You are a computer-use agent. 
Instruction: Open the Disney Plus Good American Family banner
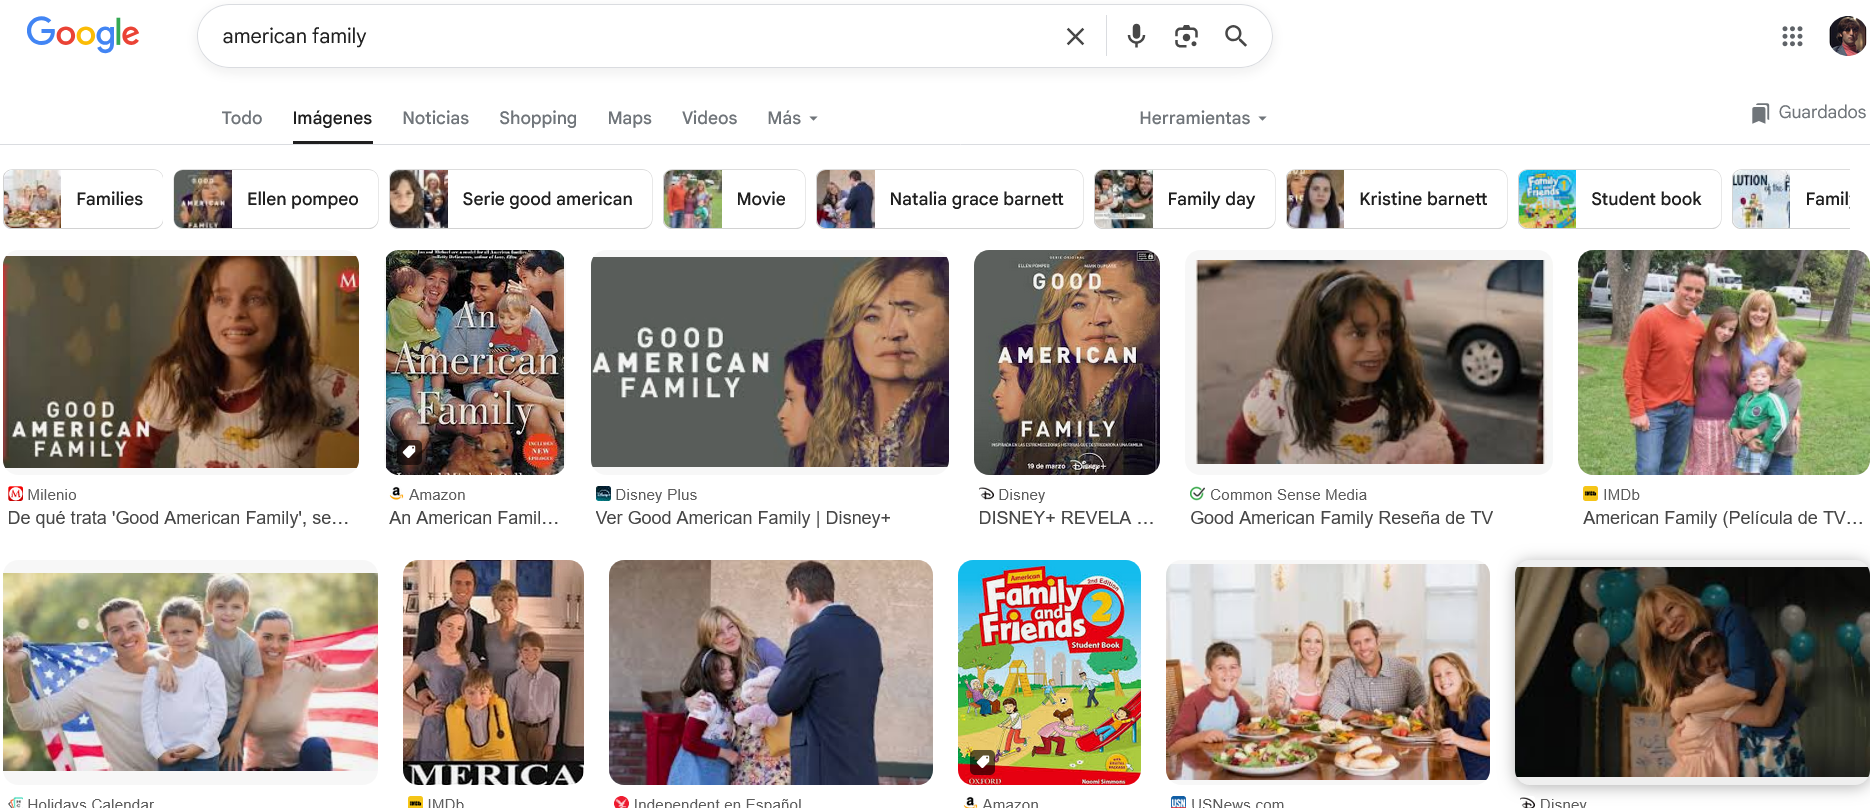[770, 362]
